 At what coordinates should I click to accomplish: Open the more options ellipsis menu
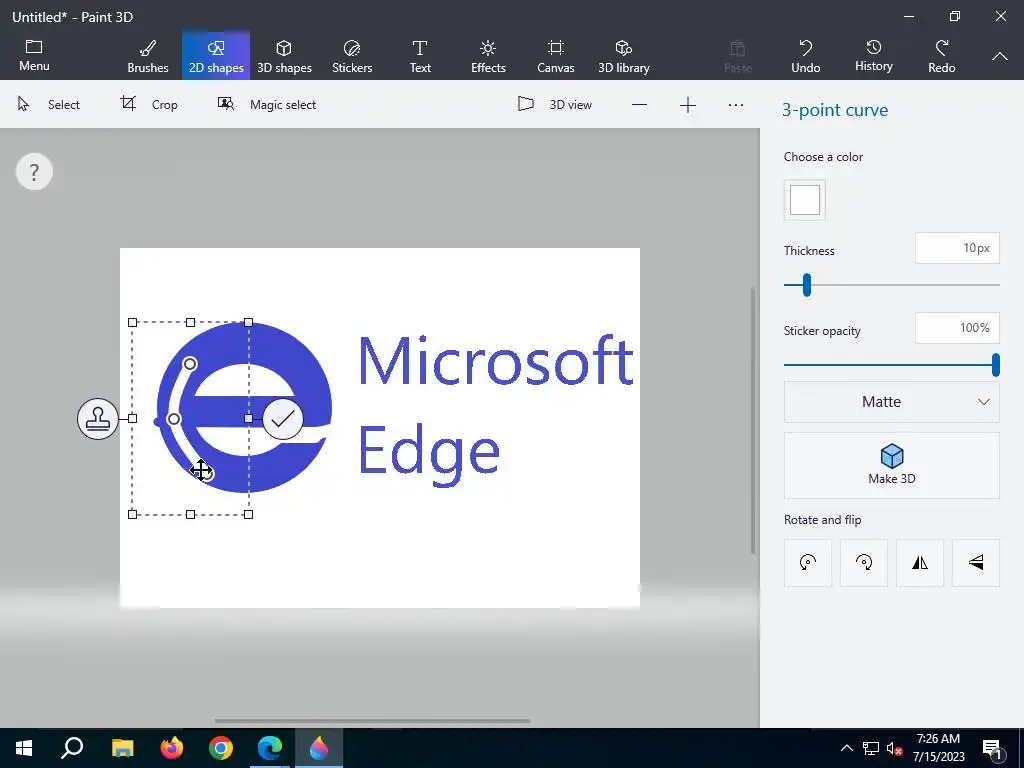pos(736,105)
